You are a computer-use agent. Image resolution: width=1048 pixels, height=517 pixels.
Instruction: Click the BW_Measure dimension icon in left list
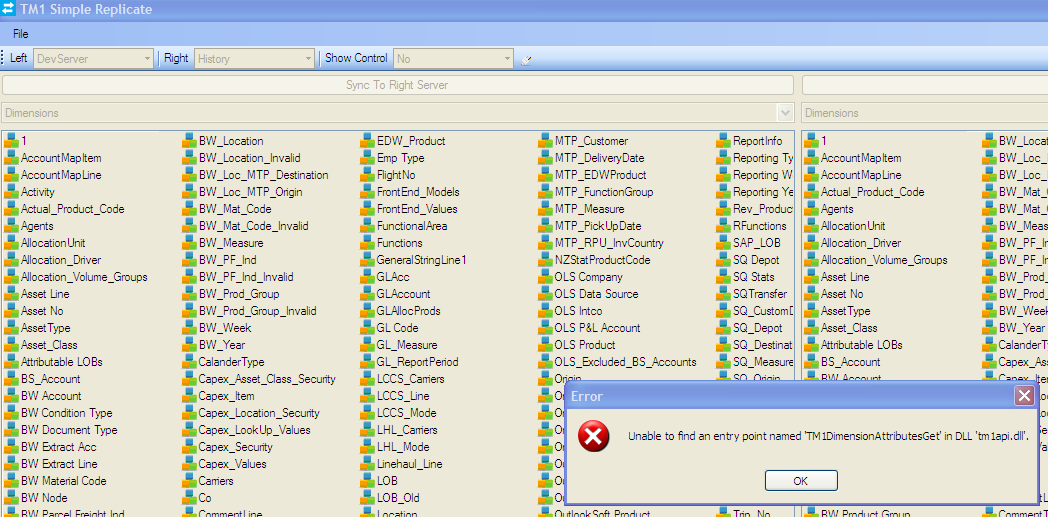[x=188, y=242]
